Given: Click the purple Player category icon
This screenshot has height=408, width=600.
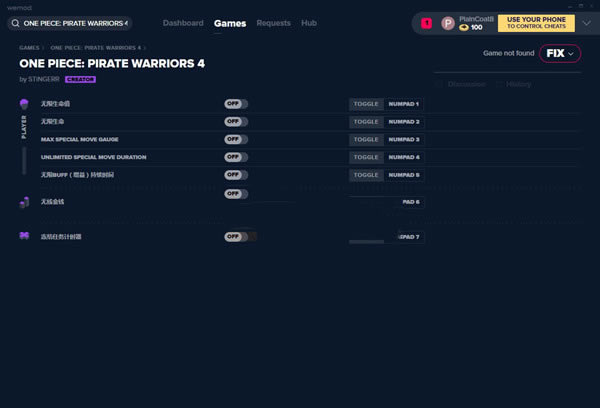Looking at the screenshot, I should point(24,104).
